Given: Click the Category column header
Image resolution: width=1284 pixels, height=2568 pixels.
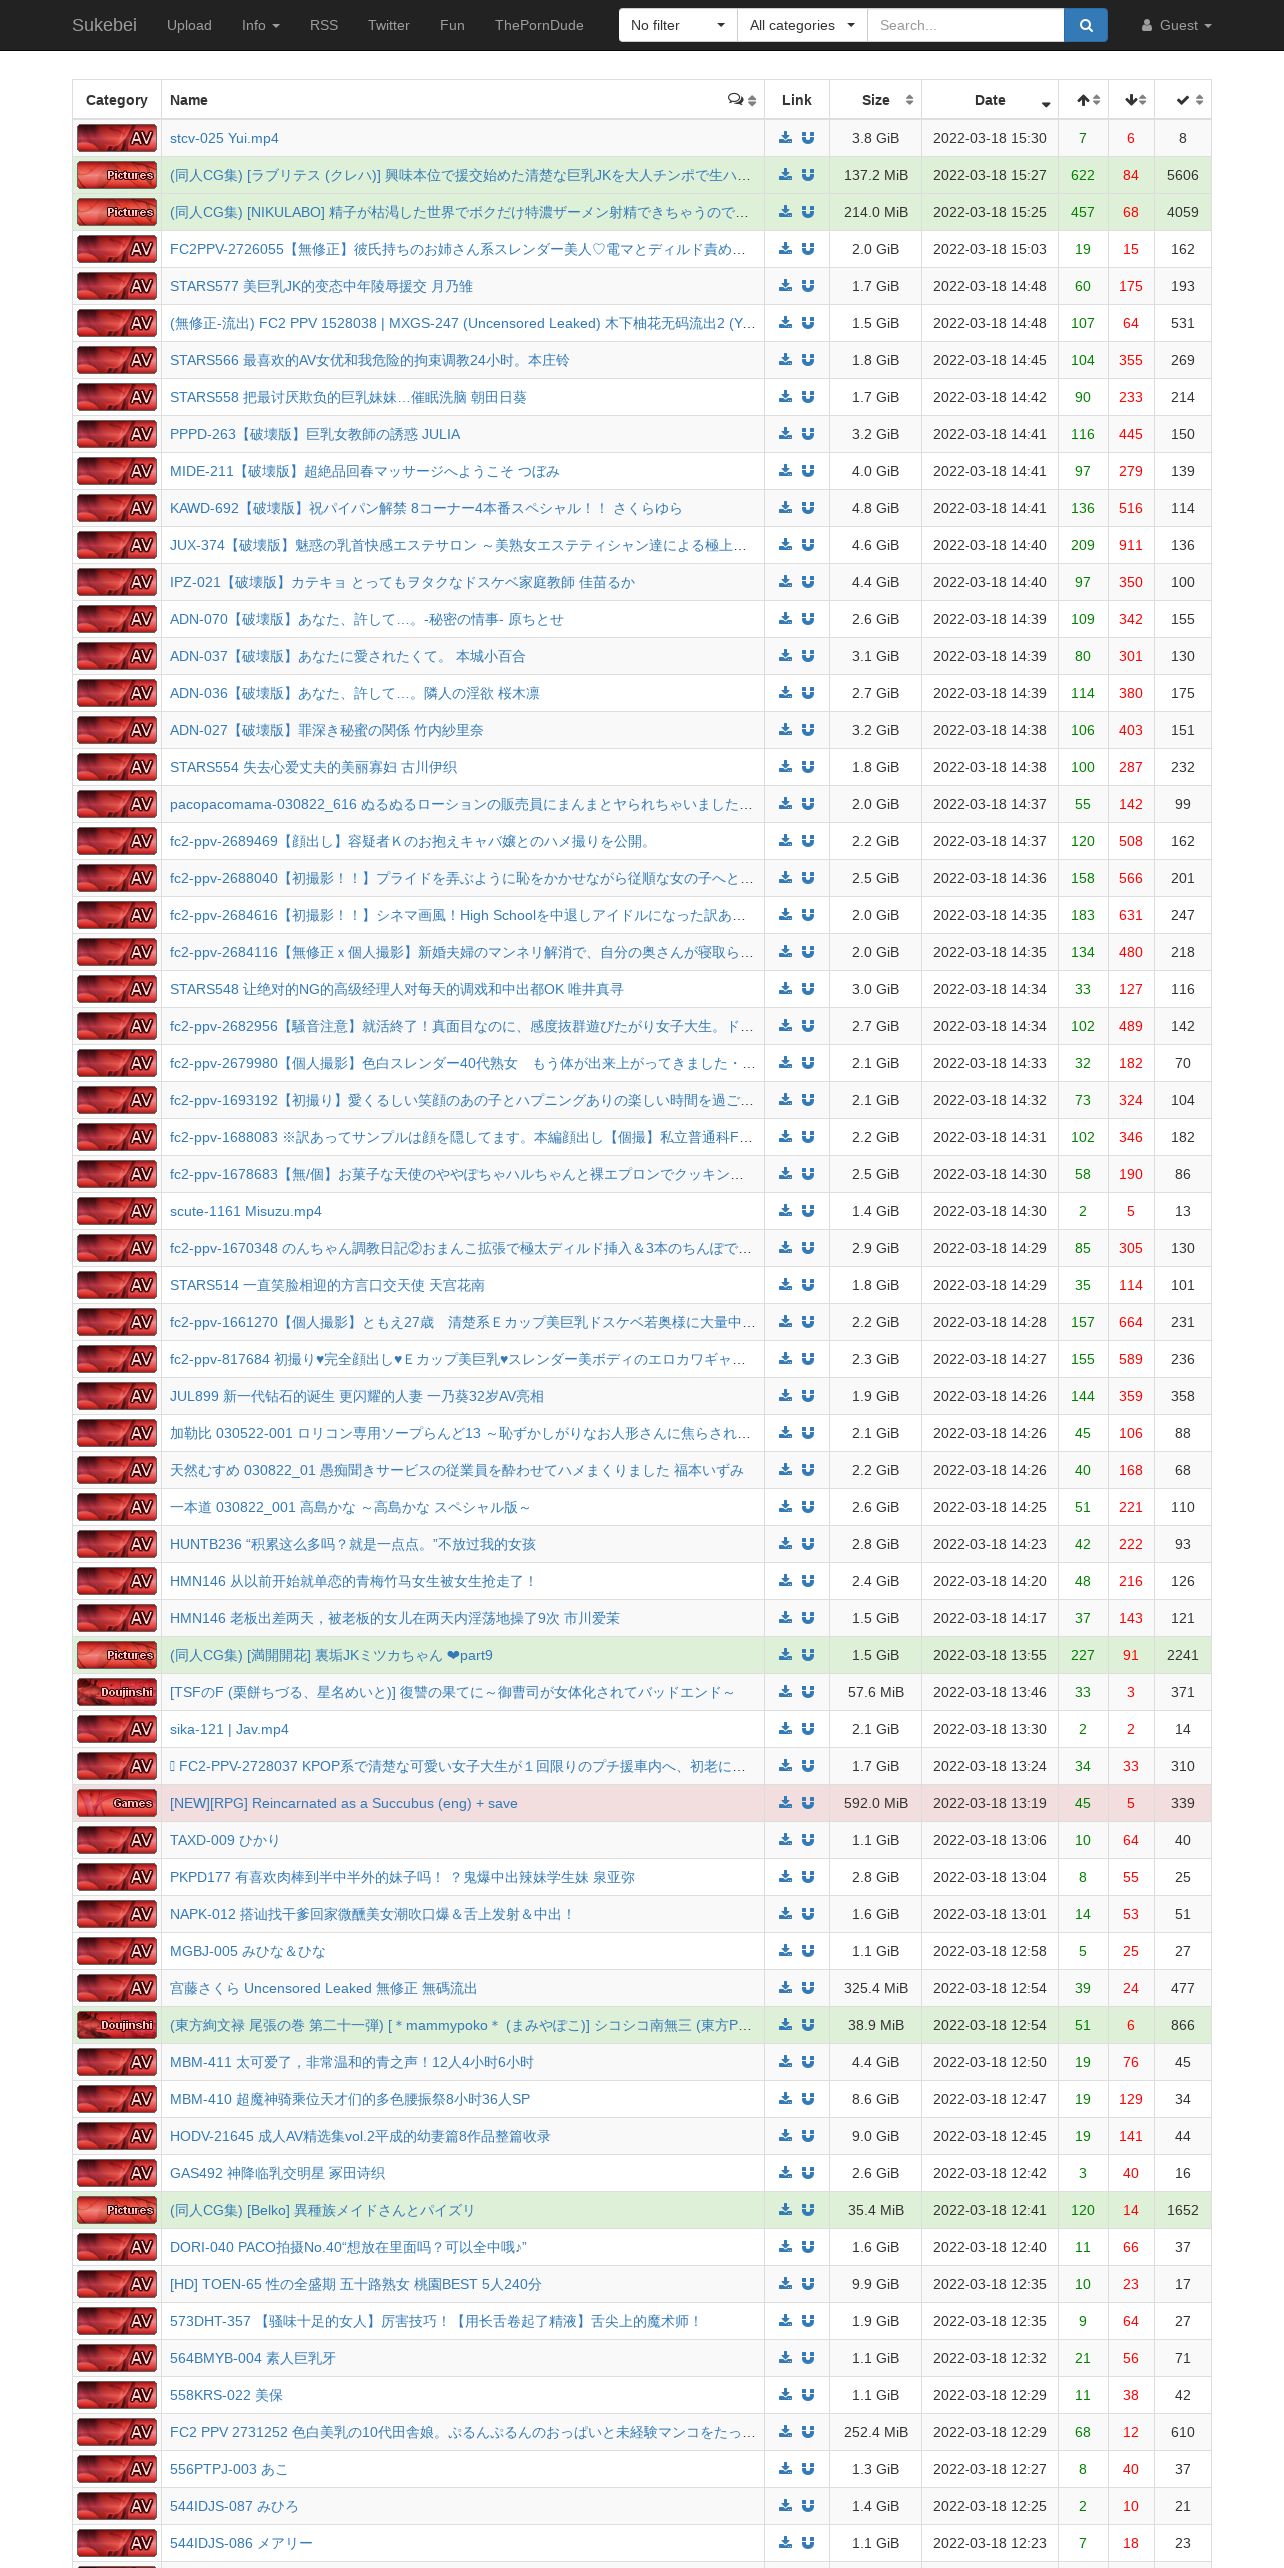Looking at the screenshot, I should tap(117, 100).
